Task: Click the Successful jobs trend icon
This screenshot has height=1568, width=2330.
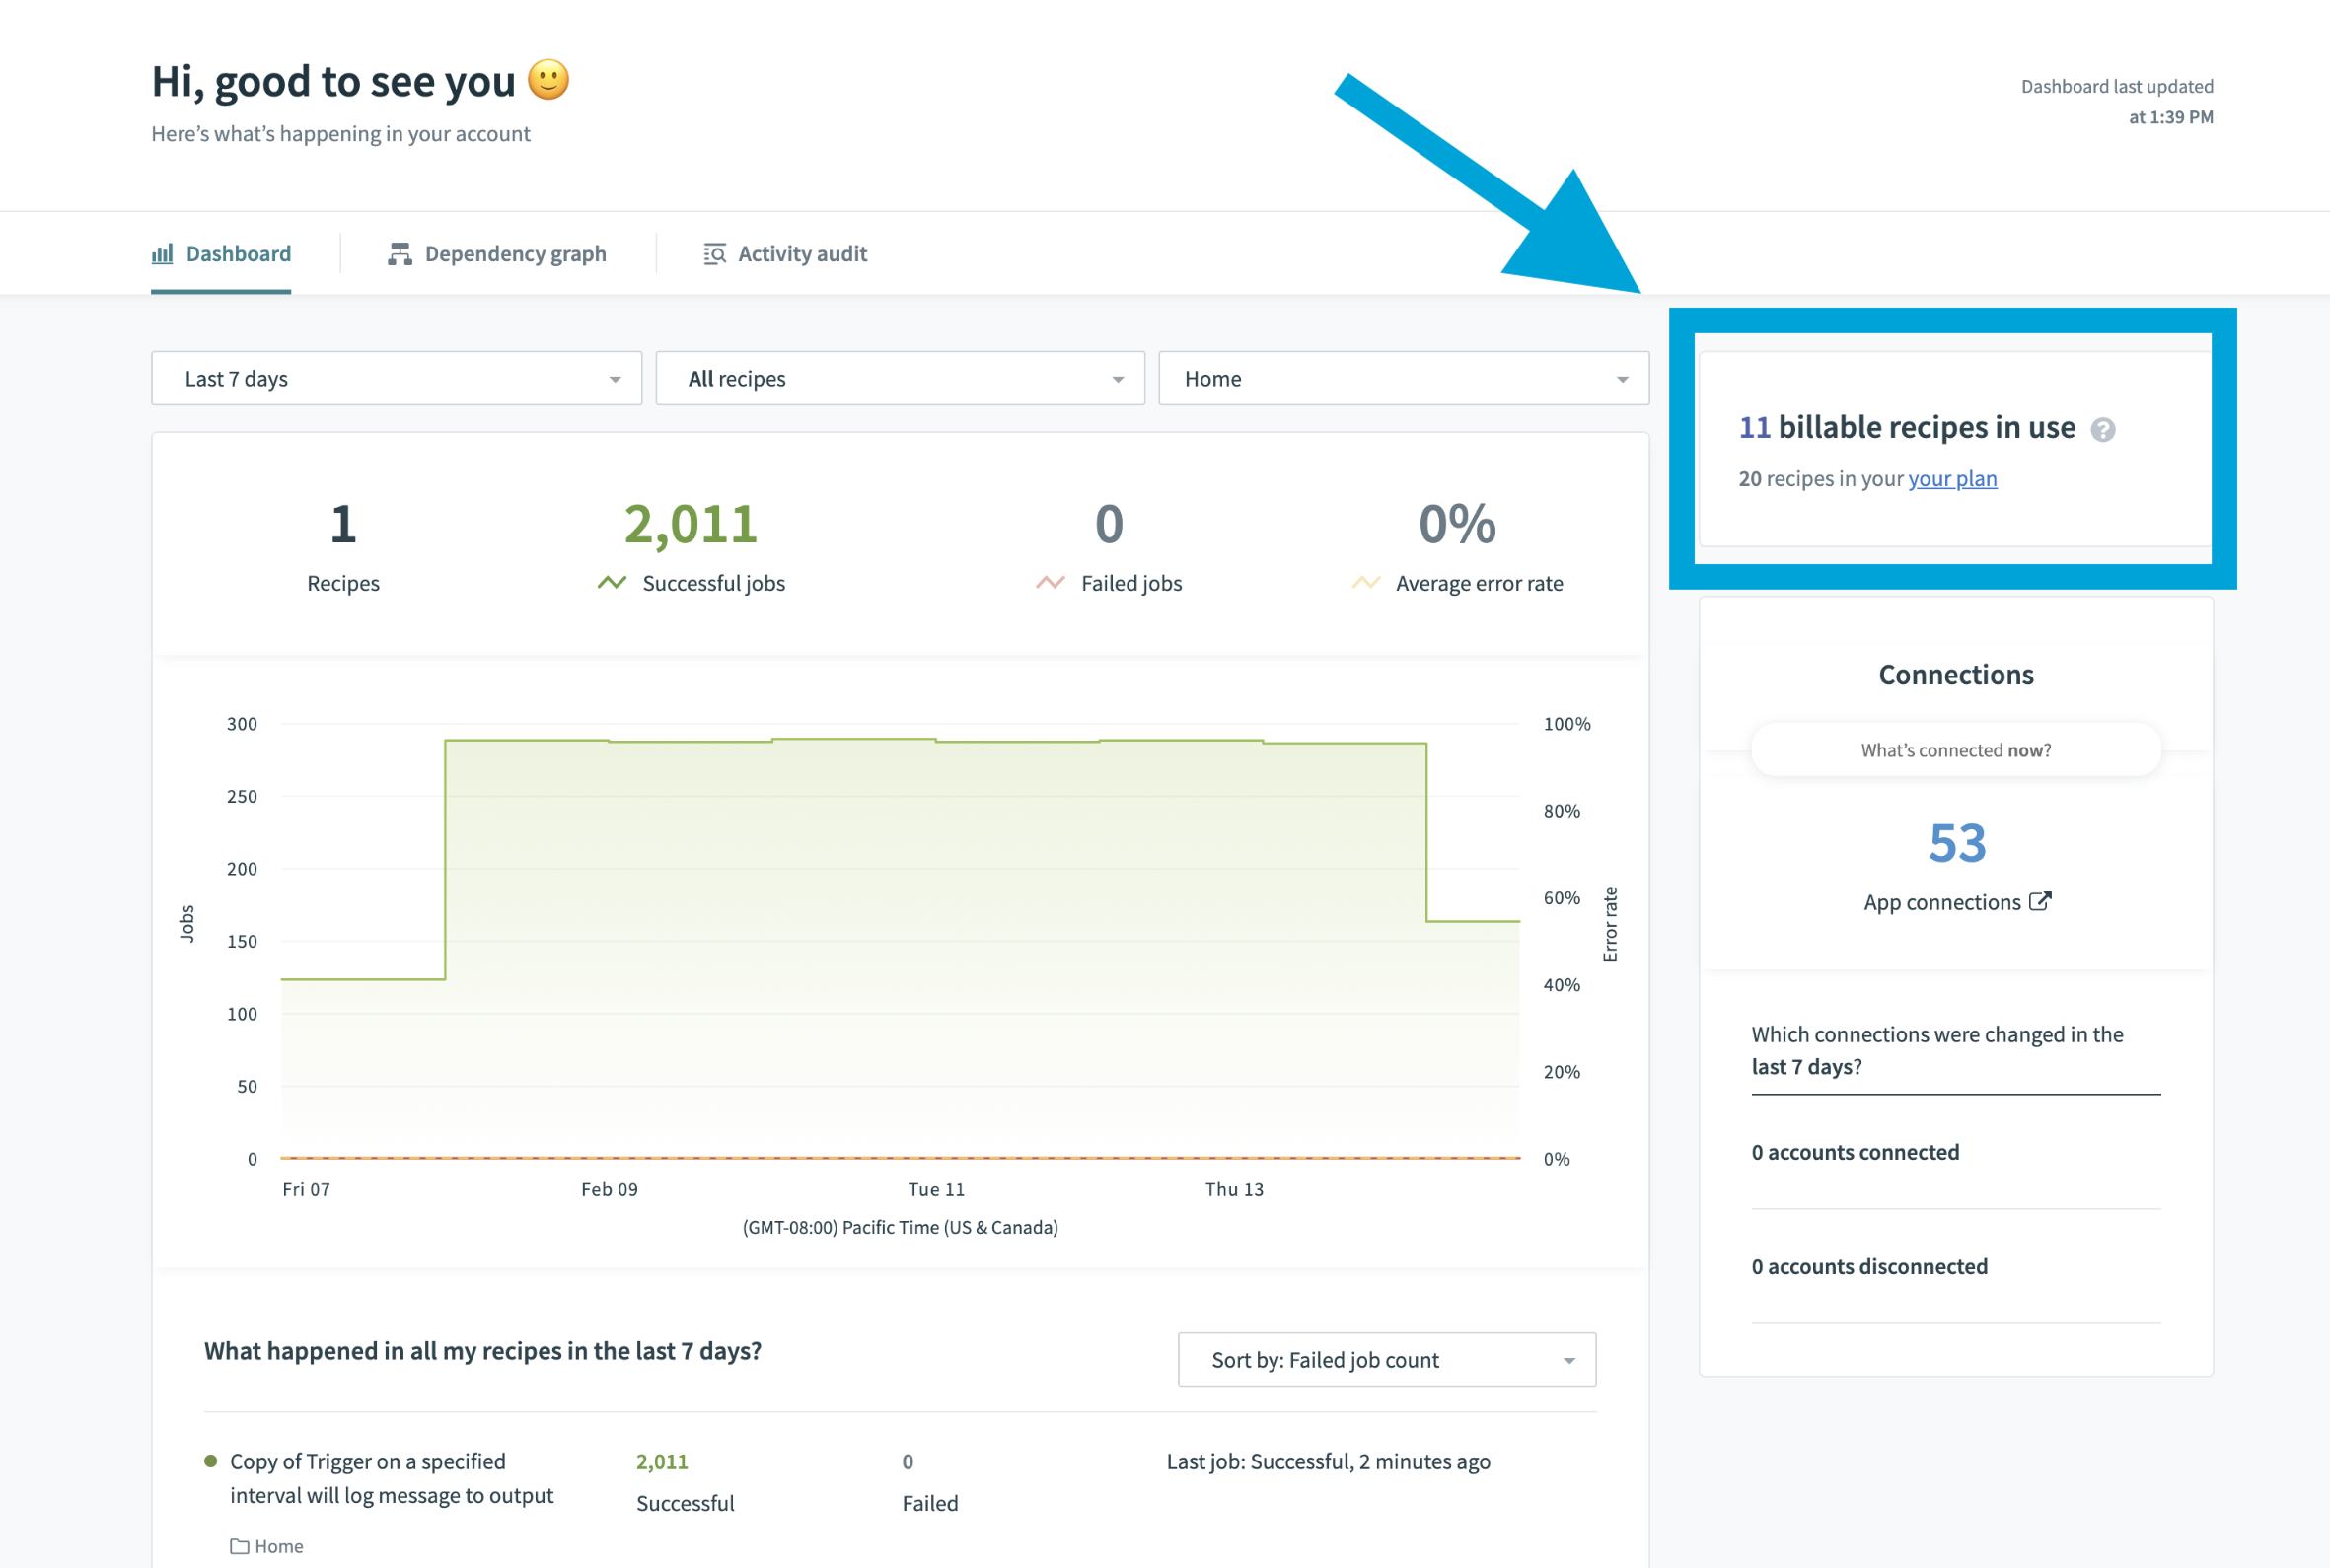Action: 612,582
